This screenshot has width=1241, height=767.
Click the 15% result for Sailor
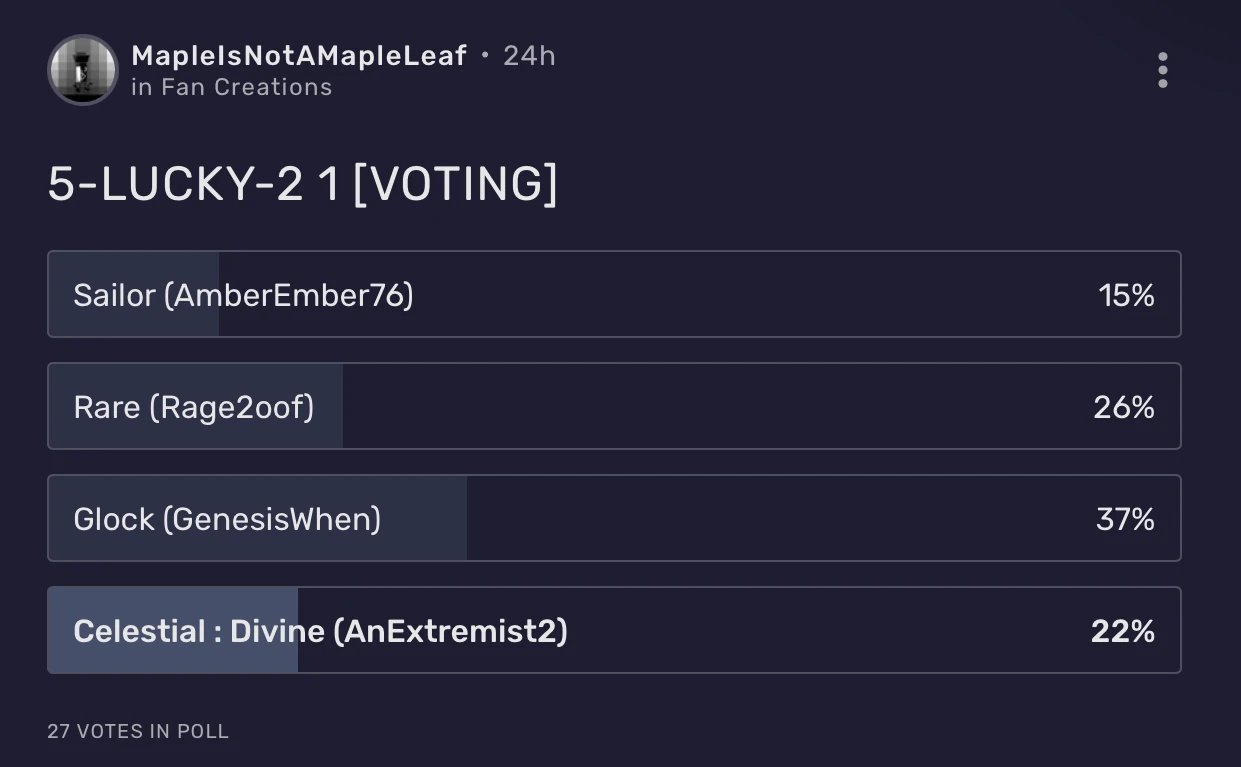[x=1126, y=295]
